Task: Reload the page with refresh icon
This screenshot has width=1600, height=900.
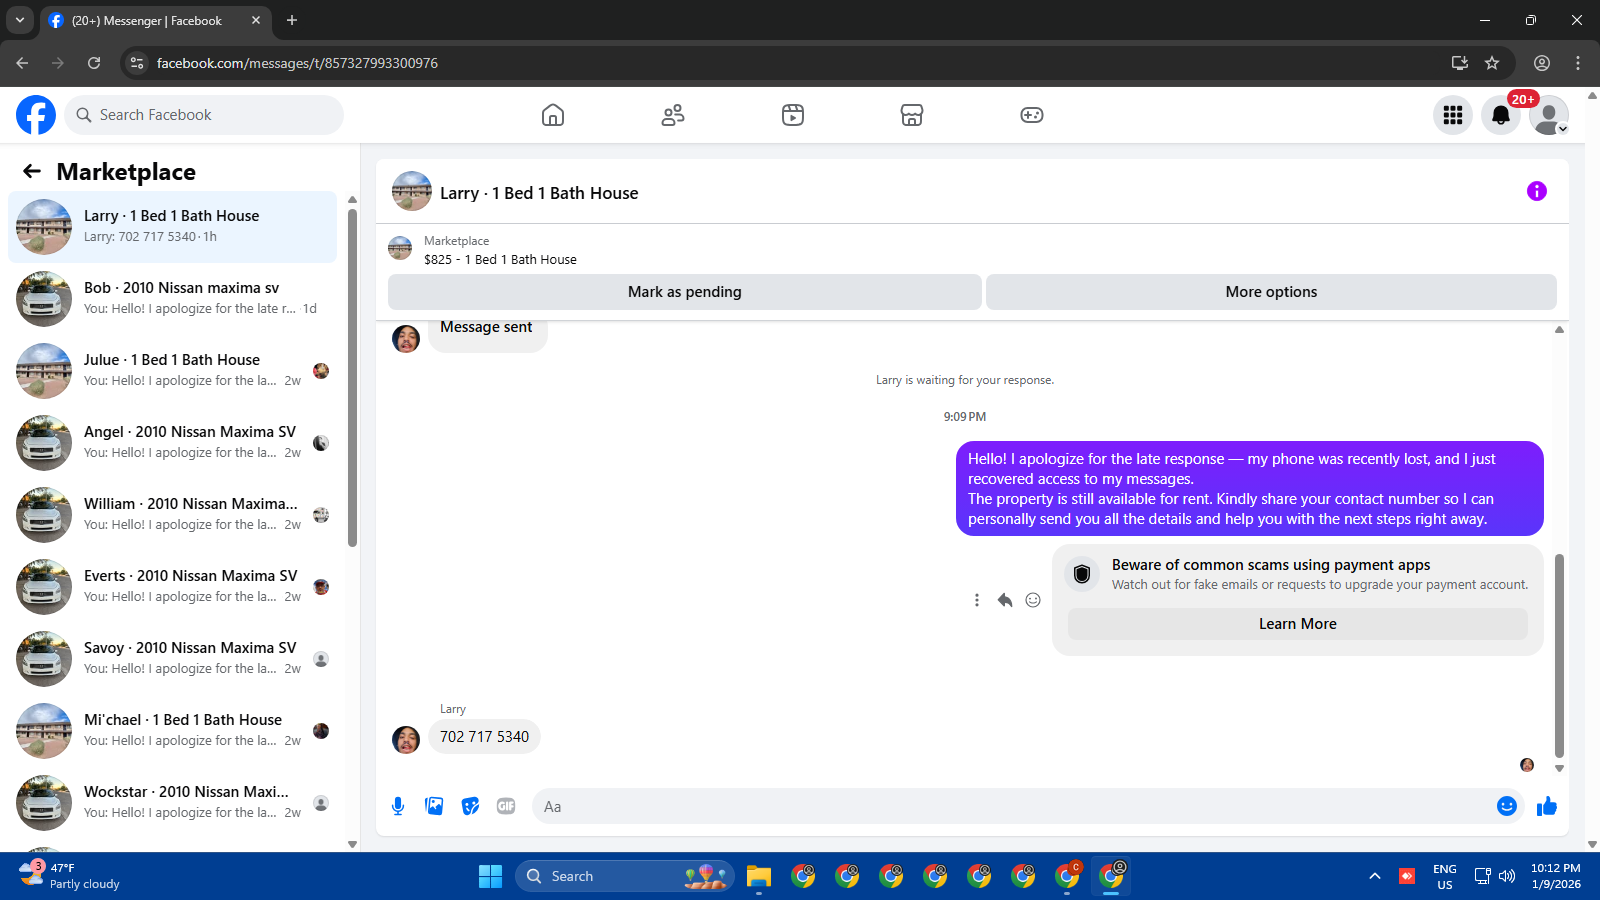Action: coord(94,63)
